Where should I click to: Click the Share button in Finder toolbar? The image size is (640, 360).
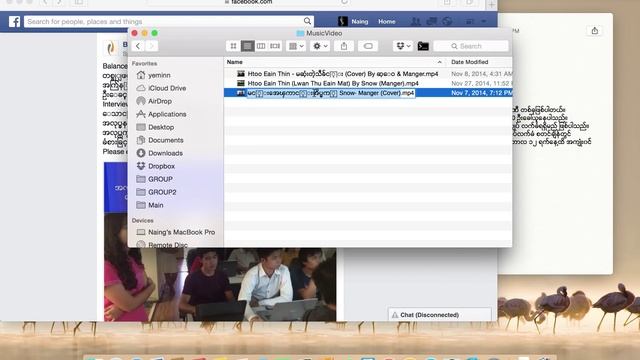[344, 46]
